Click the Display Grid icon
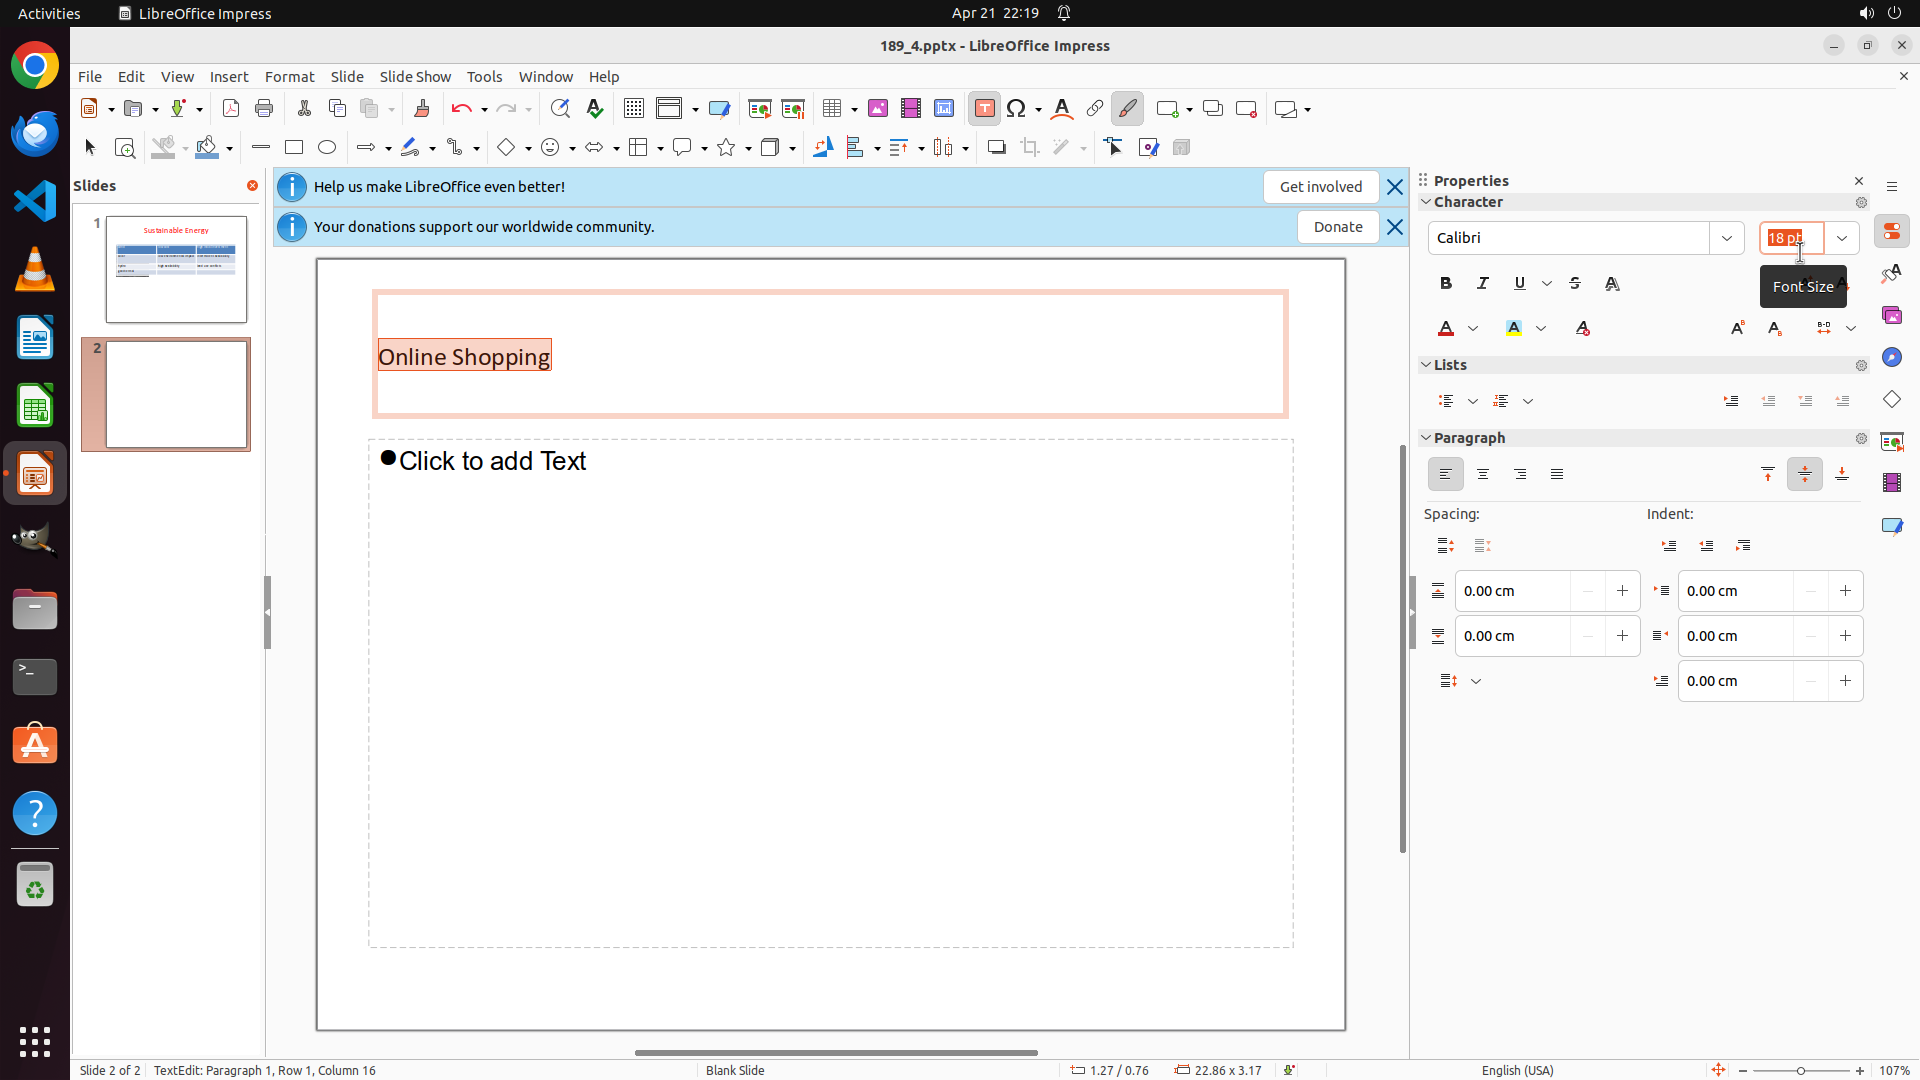The height and width of the screenshot is (1080, 1920). coord(634,109)
